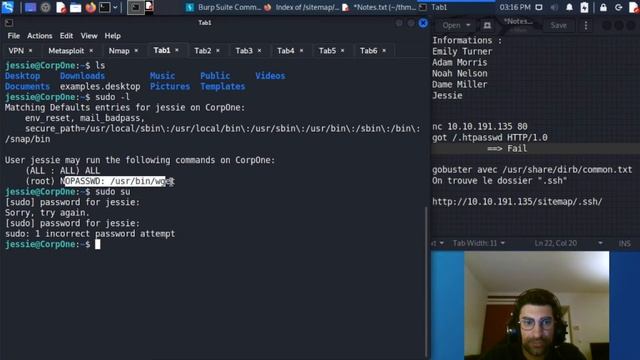Close the terminal window with blue X

[423, 23]
